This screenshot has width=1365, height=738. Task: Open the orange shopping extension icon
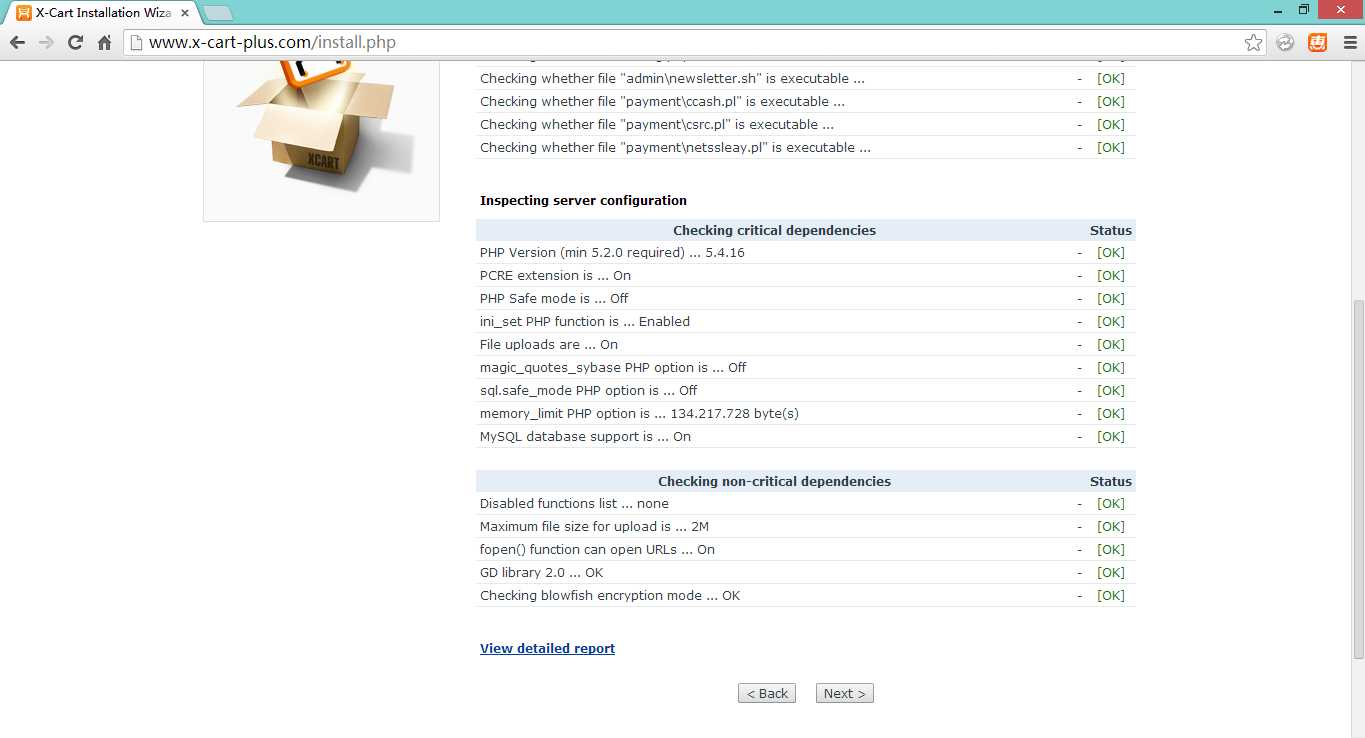point(1318,42)
